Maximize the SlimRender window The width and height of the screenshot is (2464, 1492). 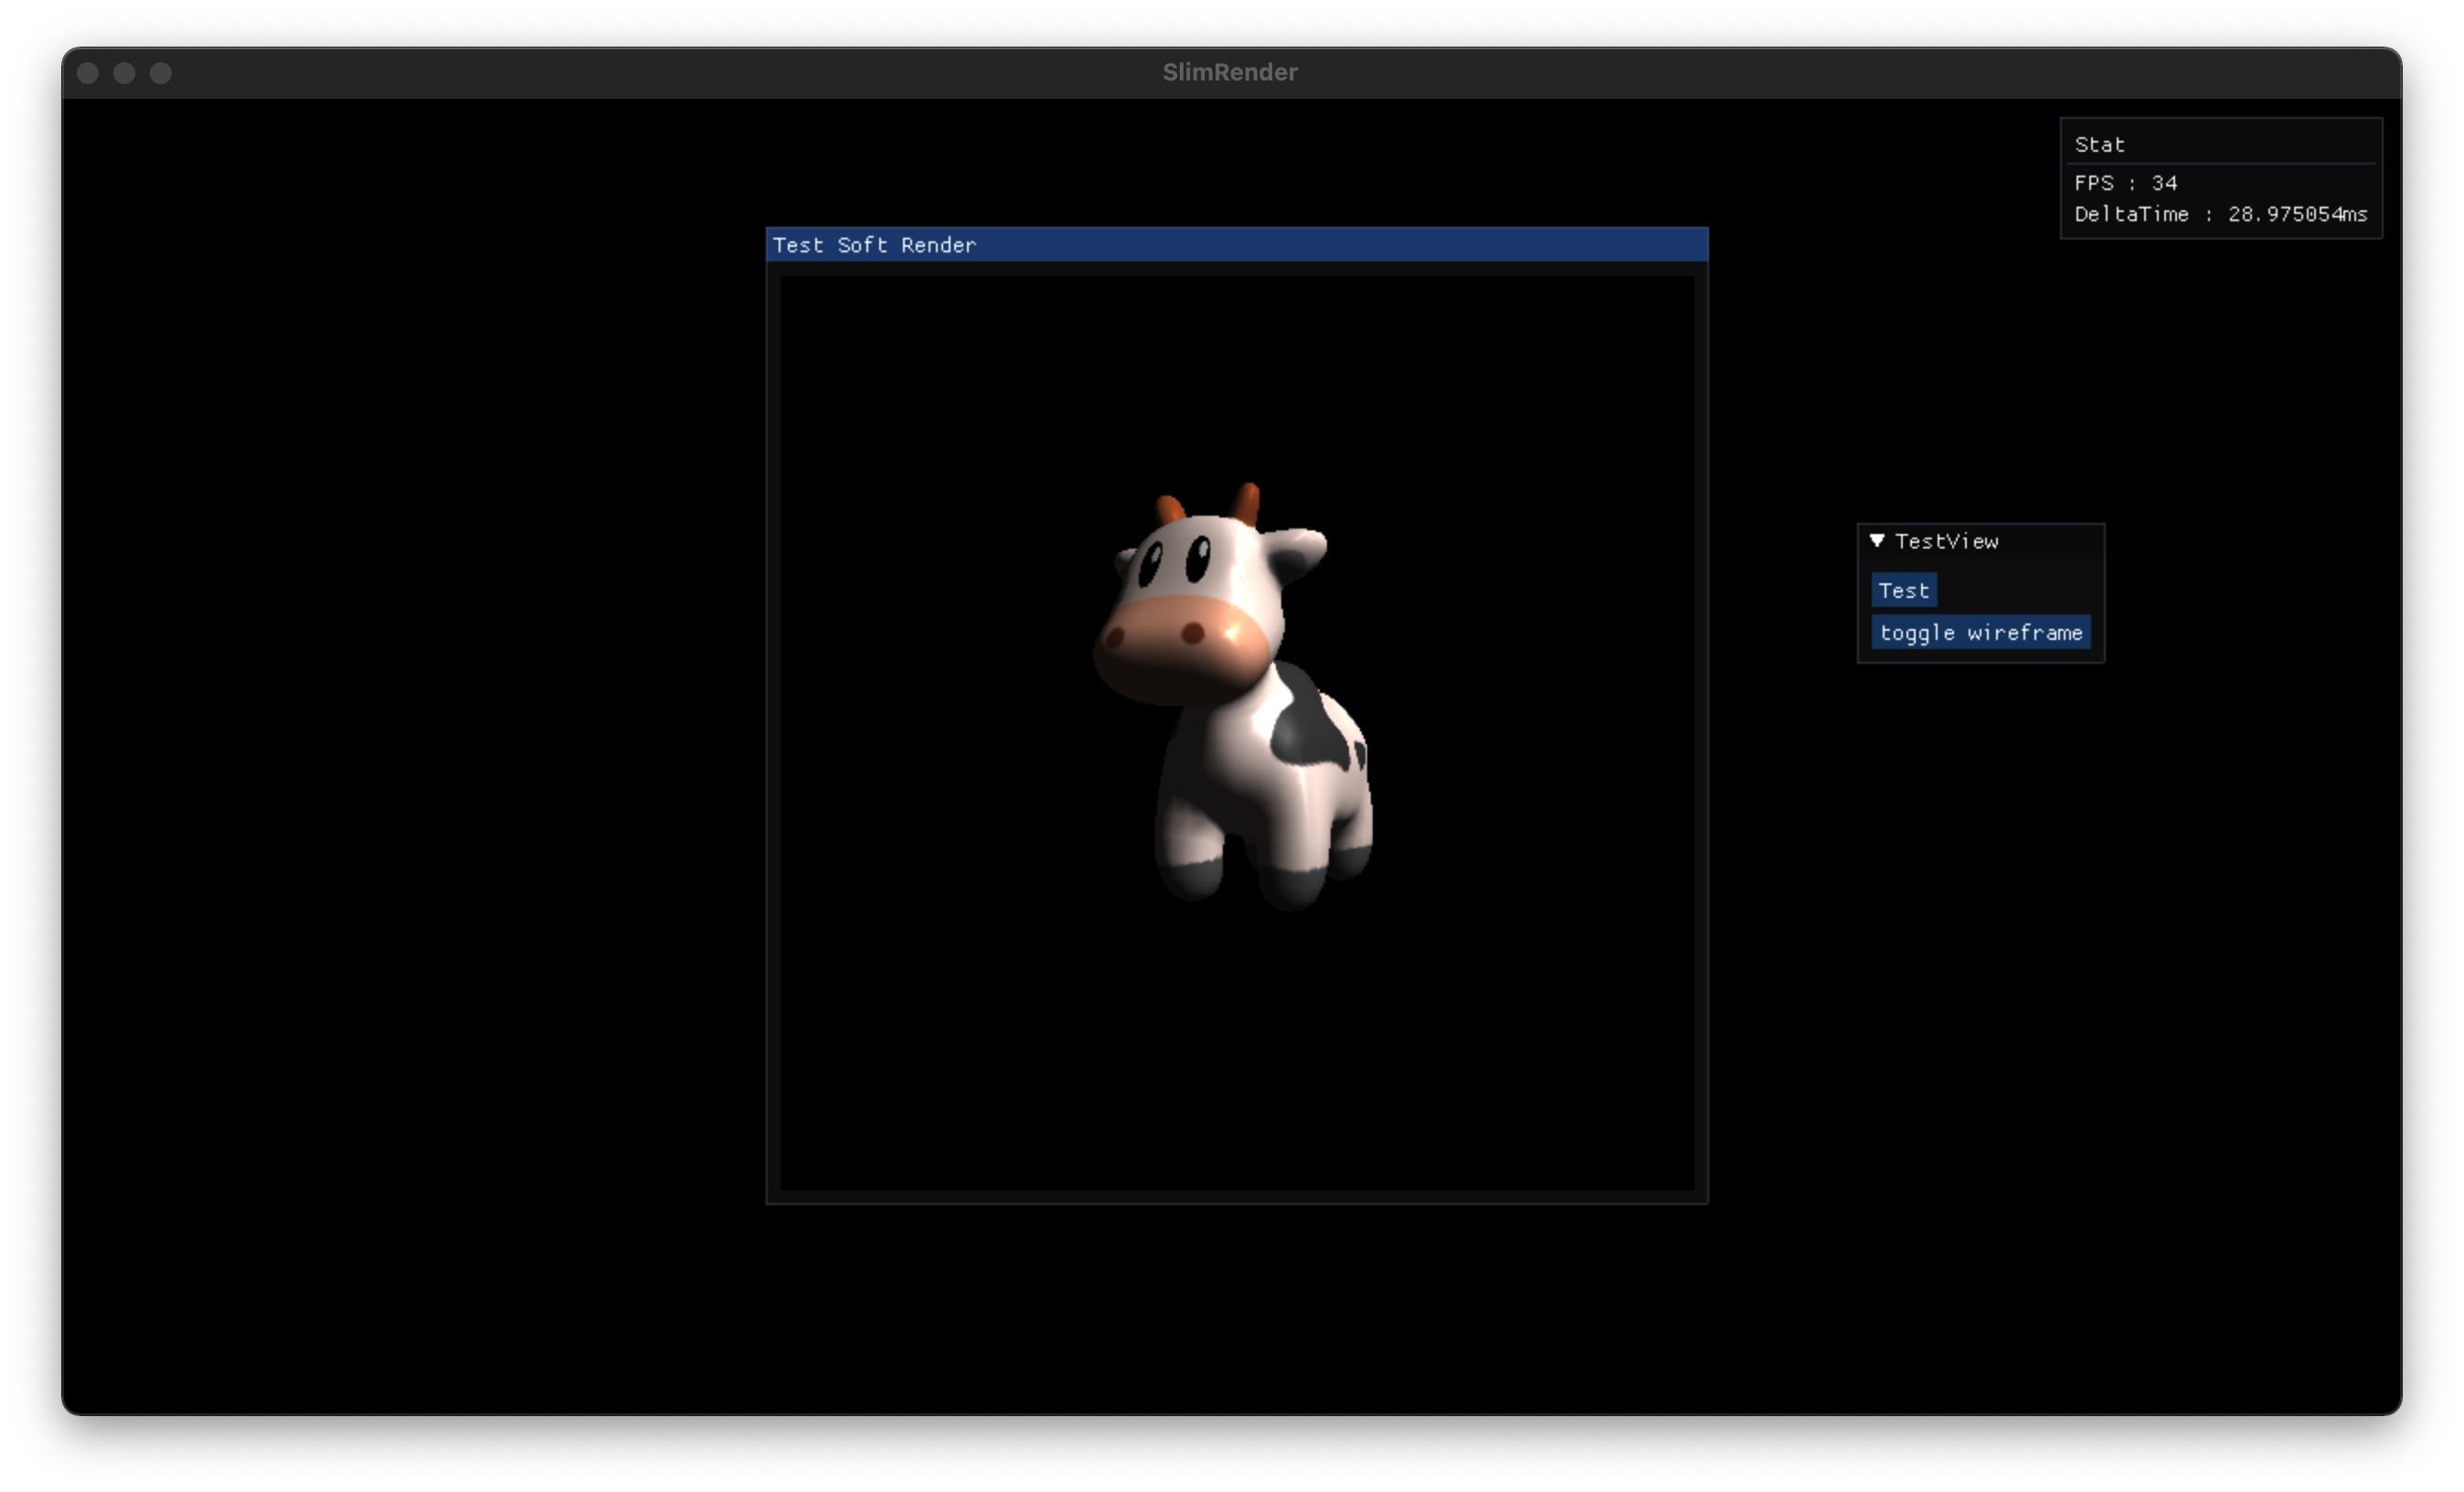coord(161,73)
